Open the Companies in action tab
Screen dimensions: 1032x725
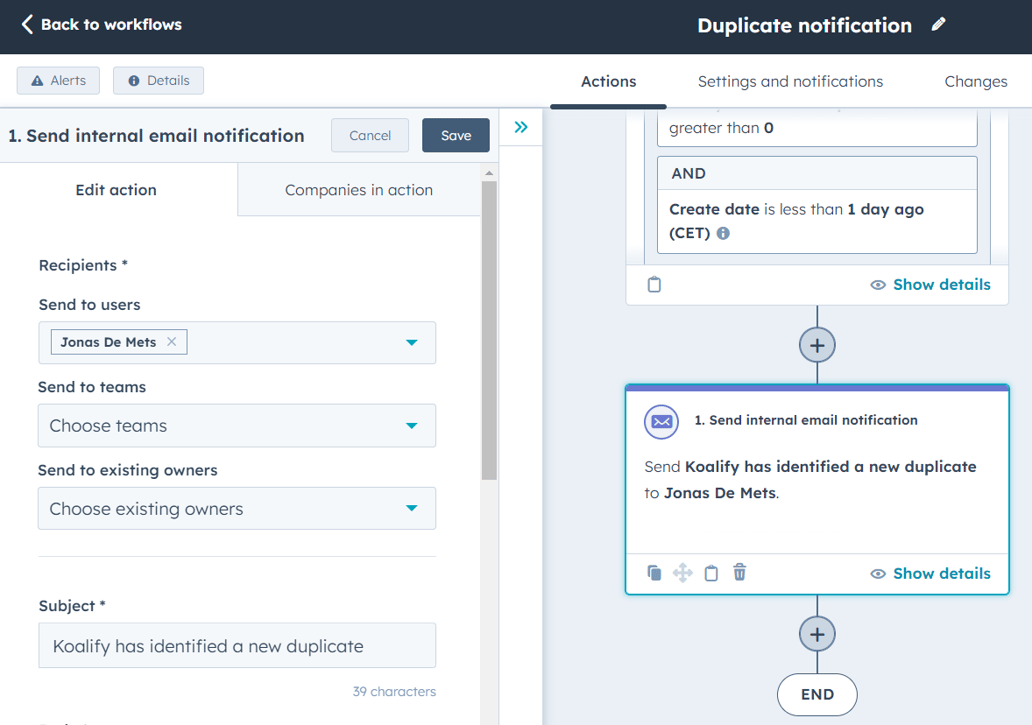coord(358,189)
